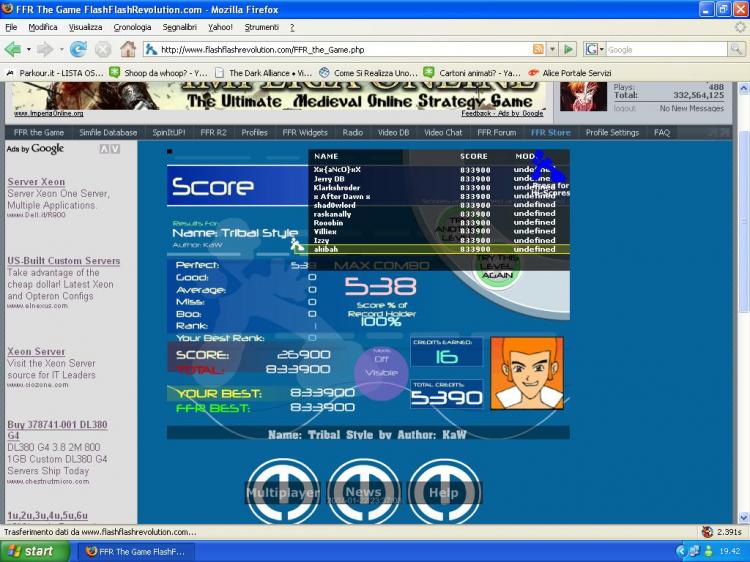Open the Shoop da whoop? bookmark
Image resolution: width=750 pixels, height=562 pixels.
[159, 73]
